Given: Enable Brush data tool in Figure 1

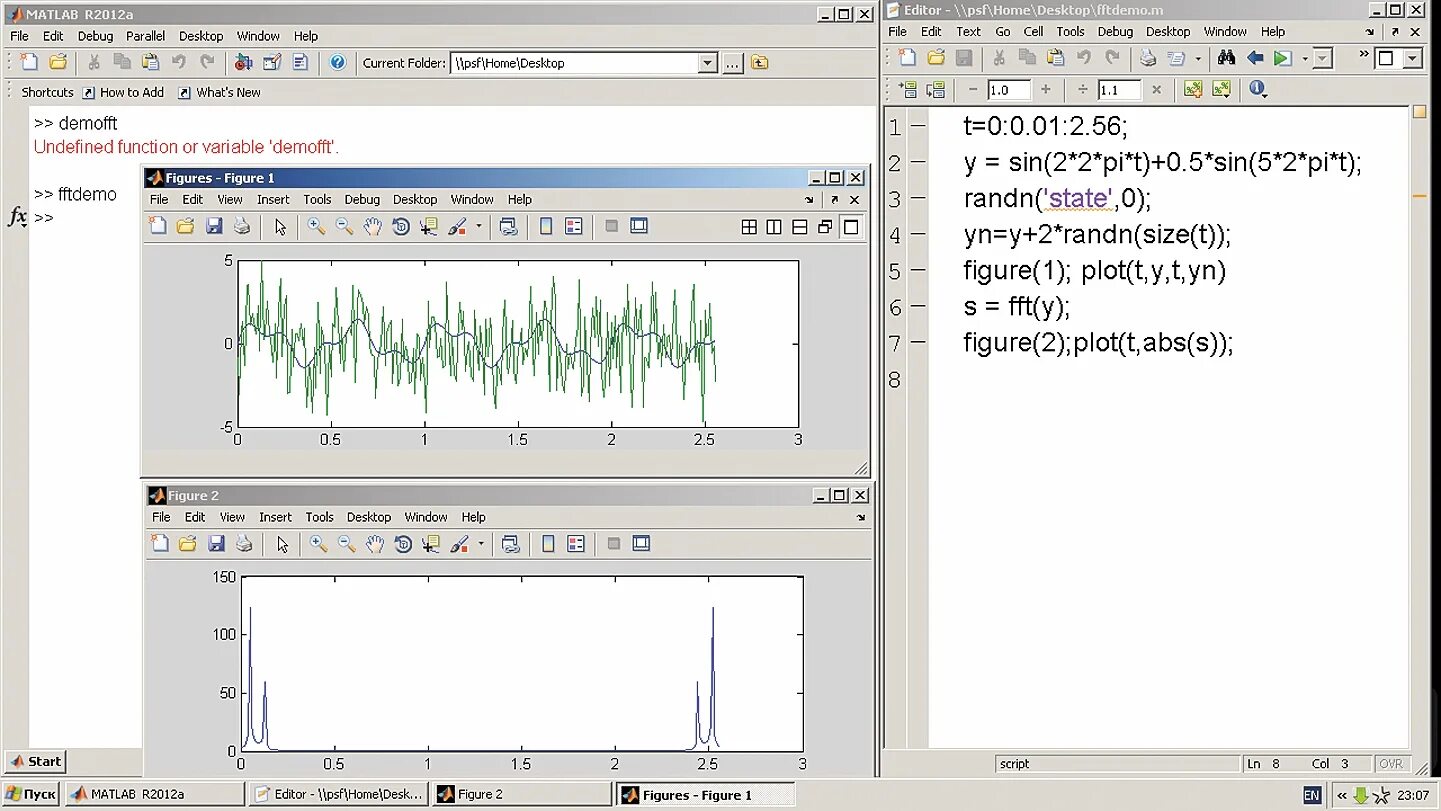Looking at the screenshot, I should (457, 227).
